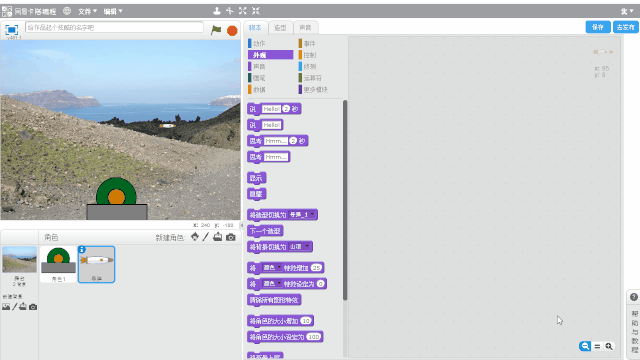Screen dimensions: 640x360
Task: Select the 动作 motion block category
Action: point(270,43)
